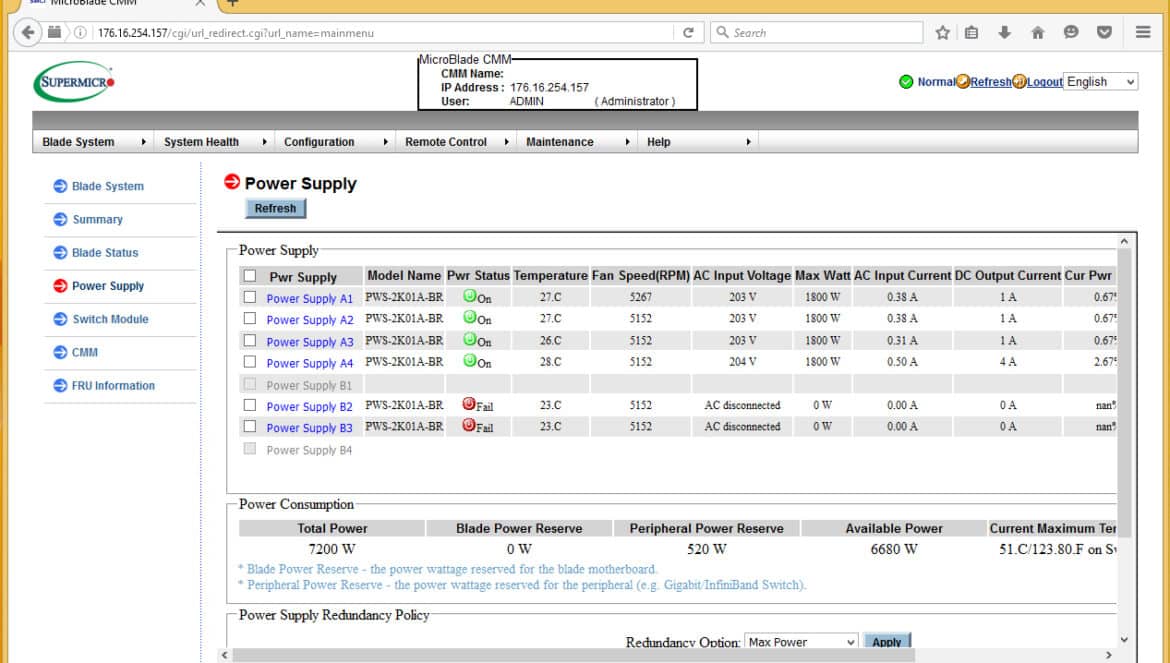Screen dimensions: 1170x663
Task: Click vertical scrollbar down arrow
Action: (x=1124, y=639)
